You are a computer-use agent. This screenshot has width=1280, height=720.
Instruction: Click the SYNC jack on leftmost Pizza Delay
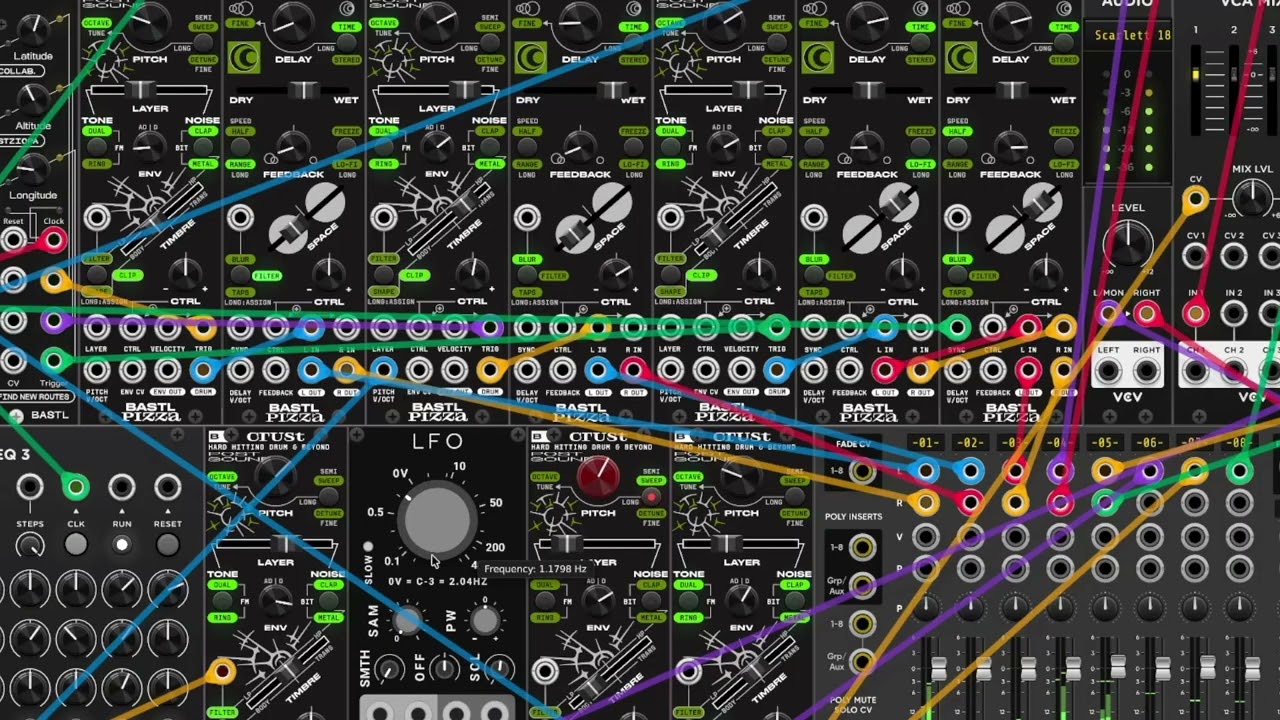[240, 327]
